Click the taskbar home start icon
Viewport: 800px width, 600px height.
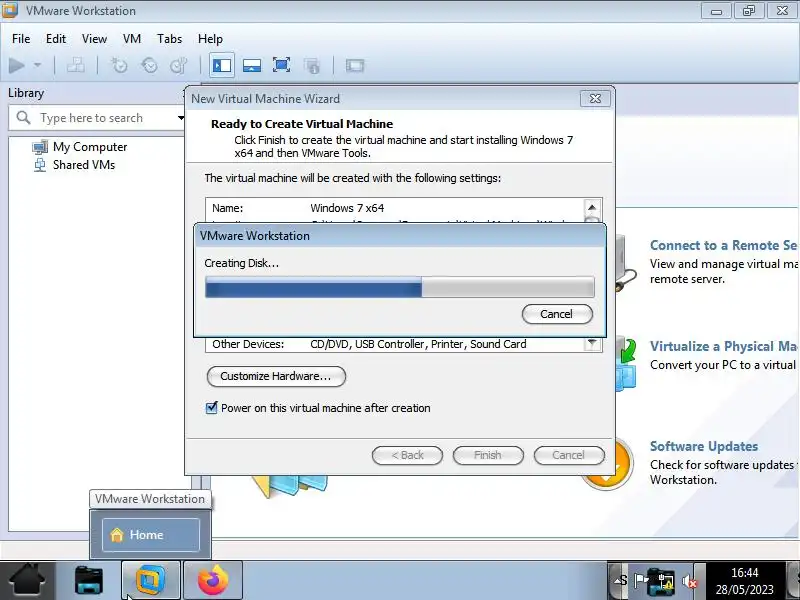pyautogui.click(x=27, y=580)
